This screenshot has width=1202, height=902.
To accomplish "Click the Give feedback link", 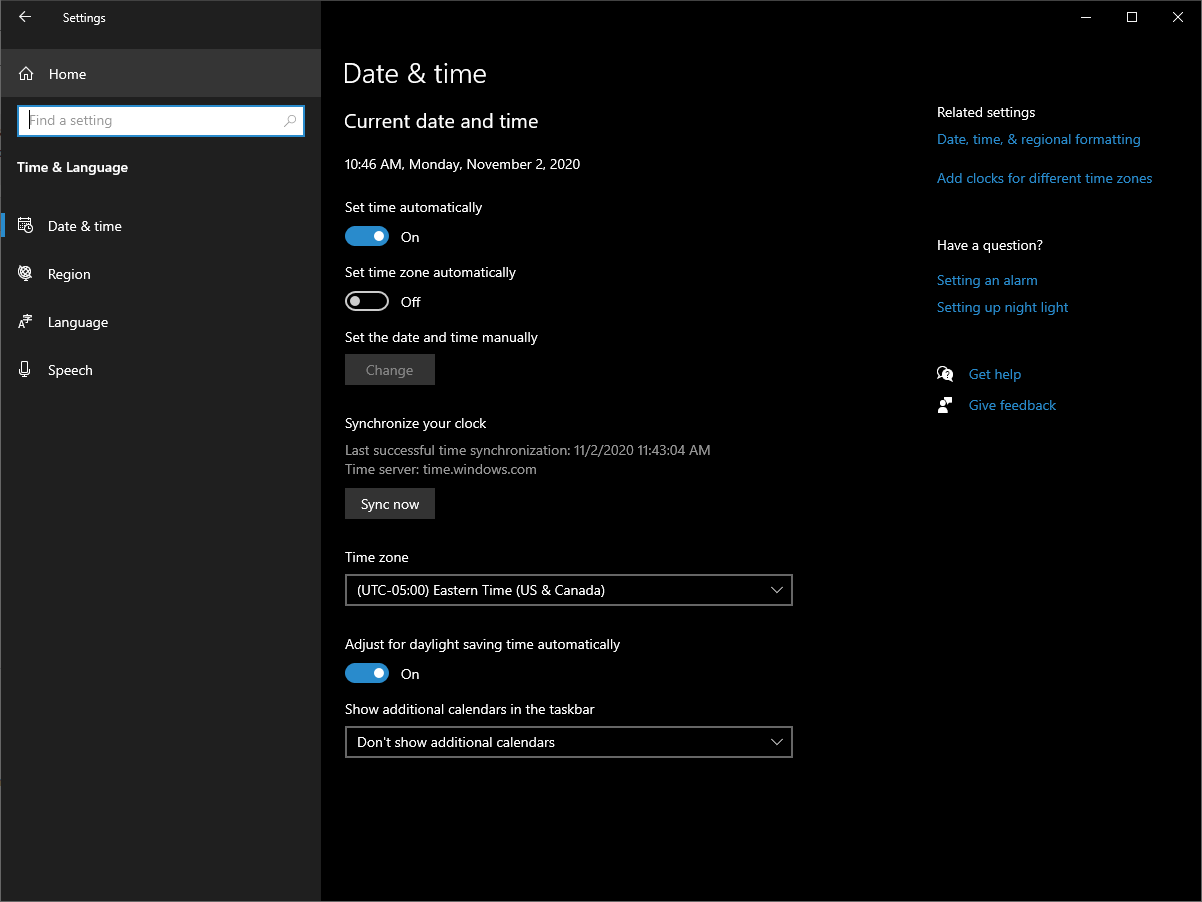I will tap(1012, 405).
